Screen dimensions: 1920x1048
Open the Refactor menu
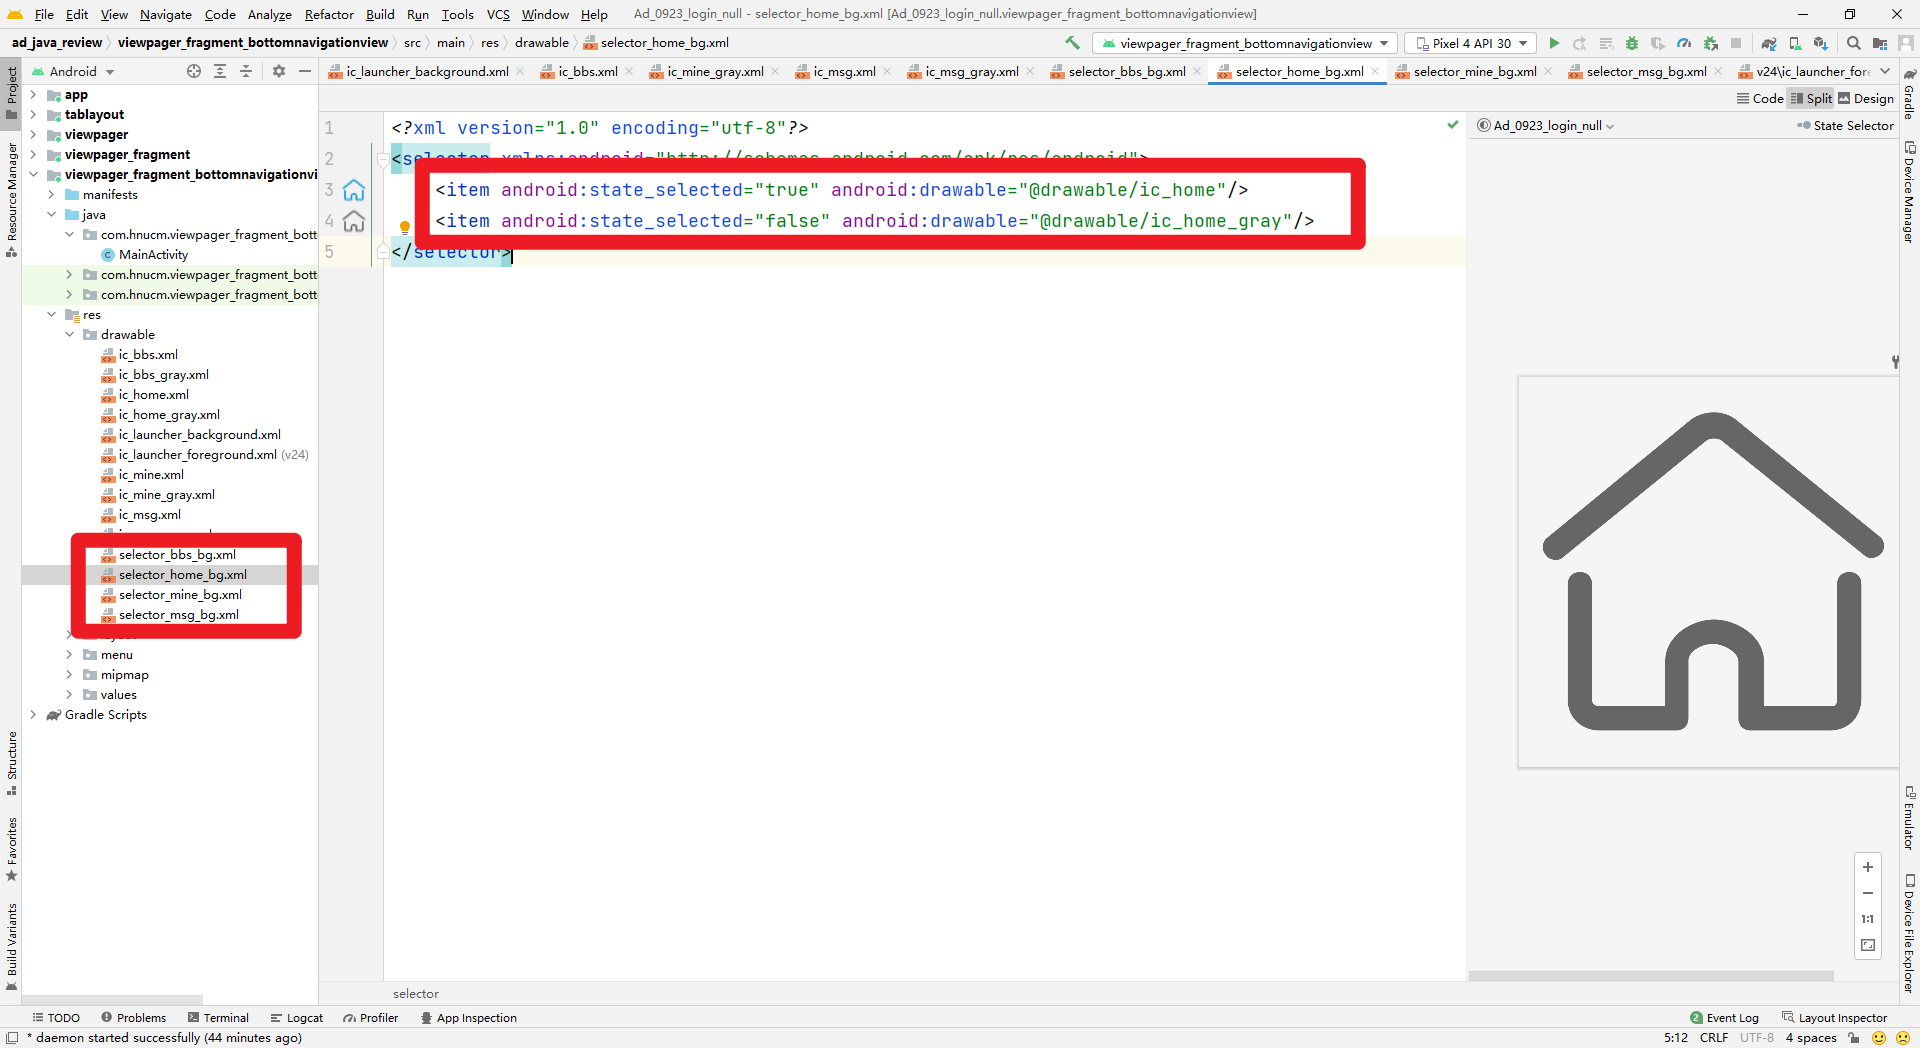tap(329, 14)
